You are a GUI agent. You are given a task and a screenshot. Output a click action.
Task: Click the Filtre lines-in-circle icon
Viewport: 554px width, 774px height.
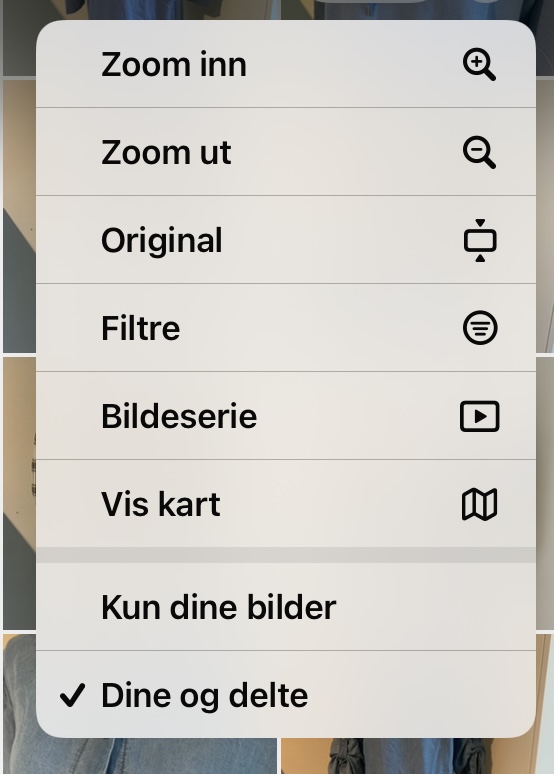coord(480,328)
